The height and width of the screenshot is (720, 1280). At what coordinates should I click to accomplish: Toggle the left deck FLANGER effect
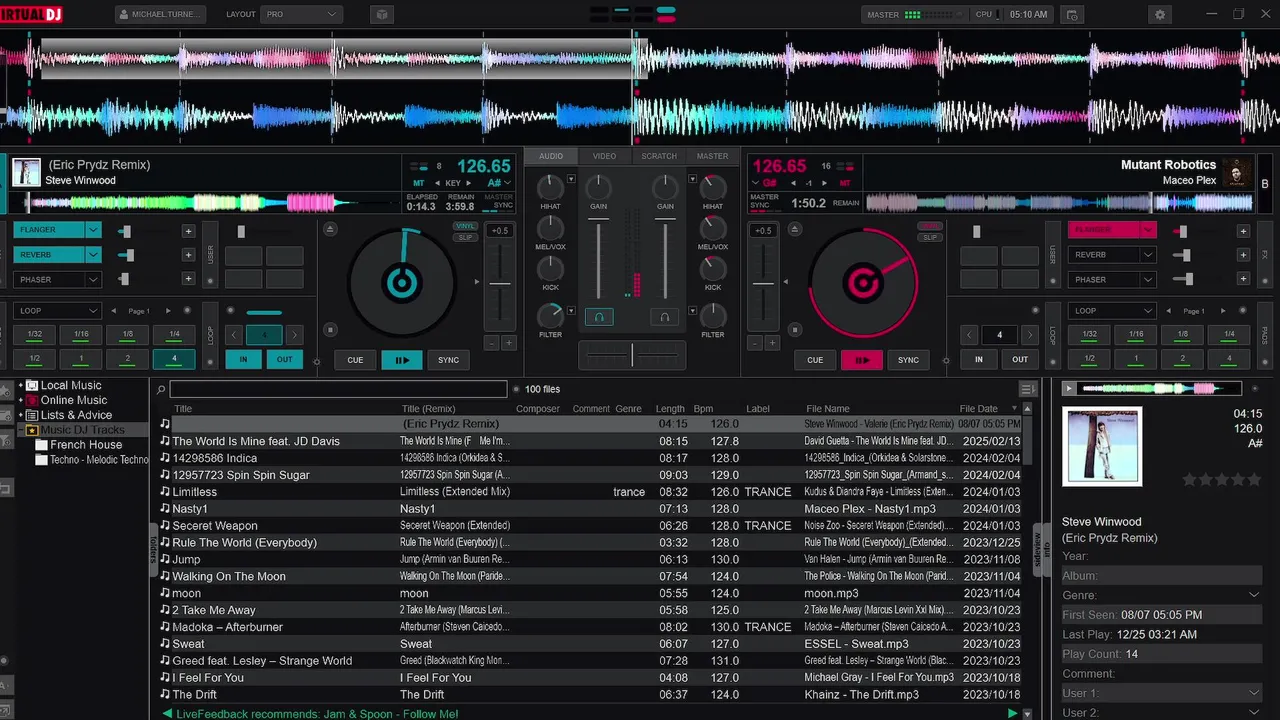click(x=50, y=230)
